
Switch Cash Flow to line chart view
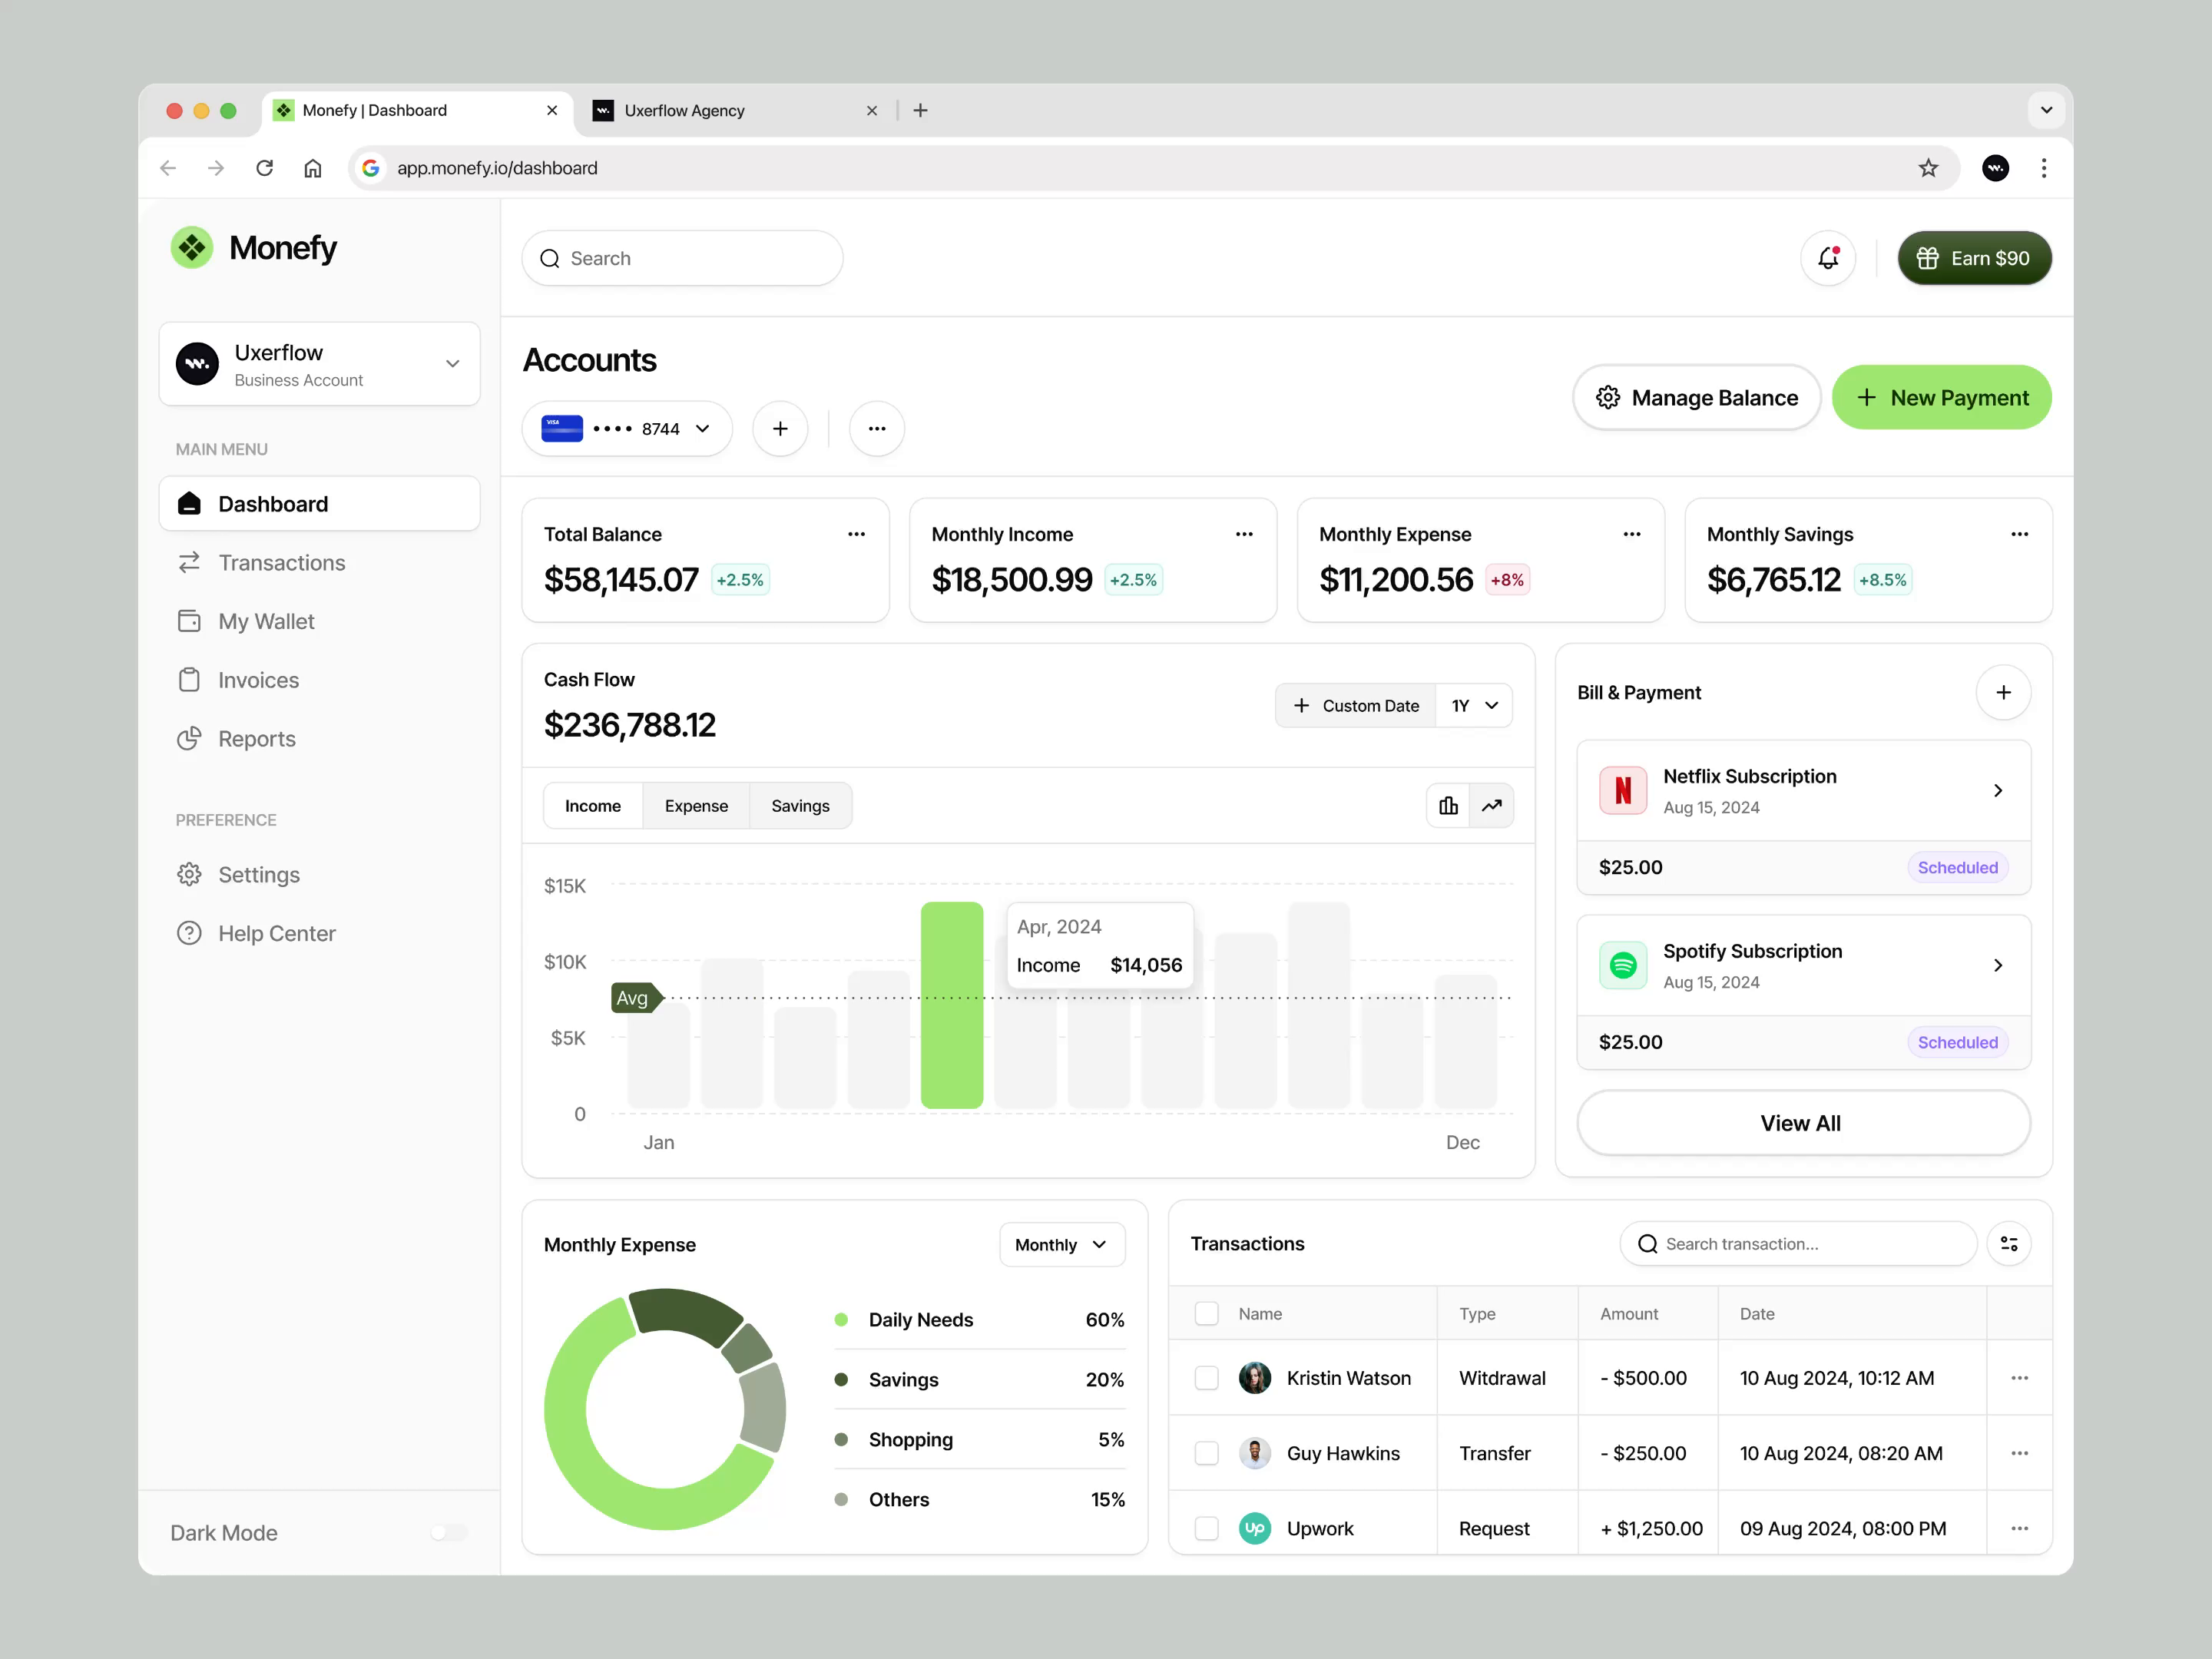[1491, 805]
